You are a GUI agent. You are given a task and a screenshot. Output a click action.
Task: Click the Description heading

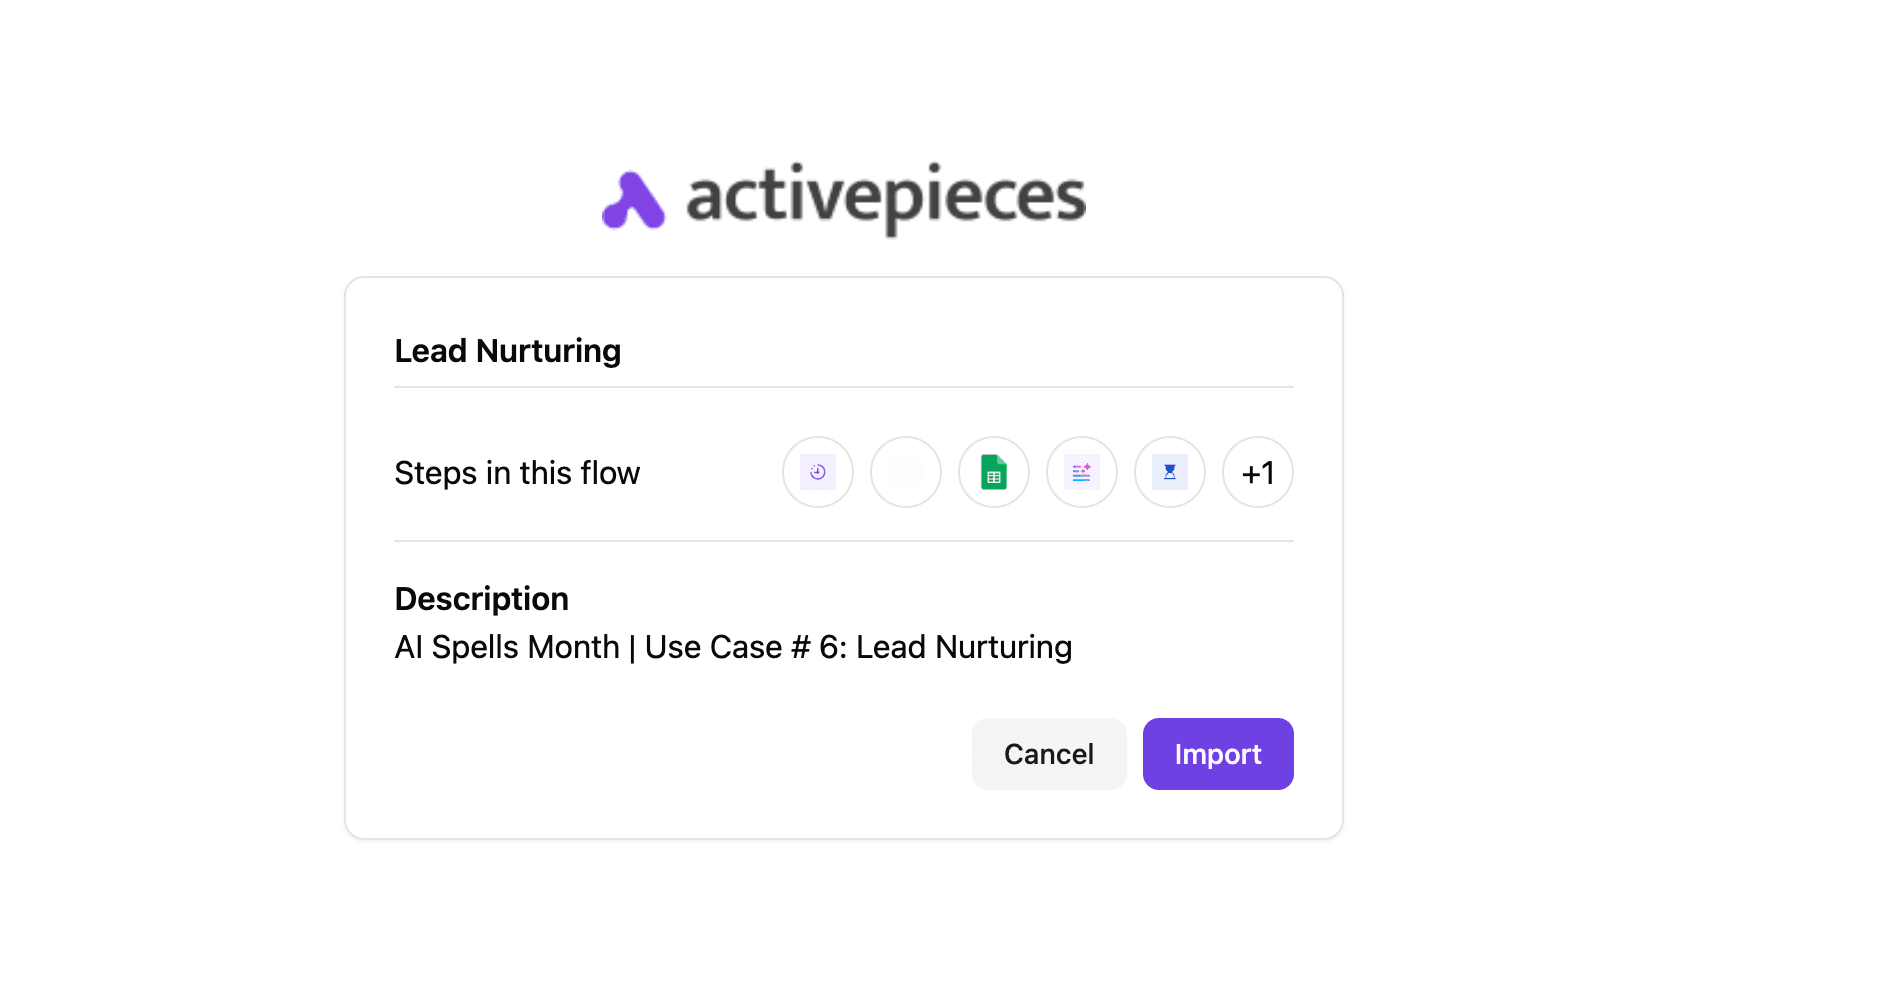tap(481, 599)
